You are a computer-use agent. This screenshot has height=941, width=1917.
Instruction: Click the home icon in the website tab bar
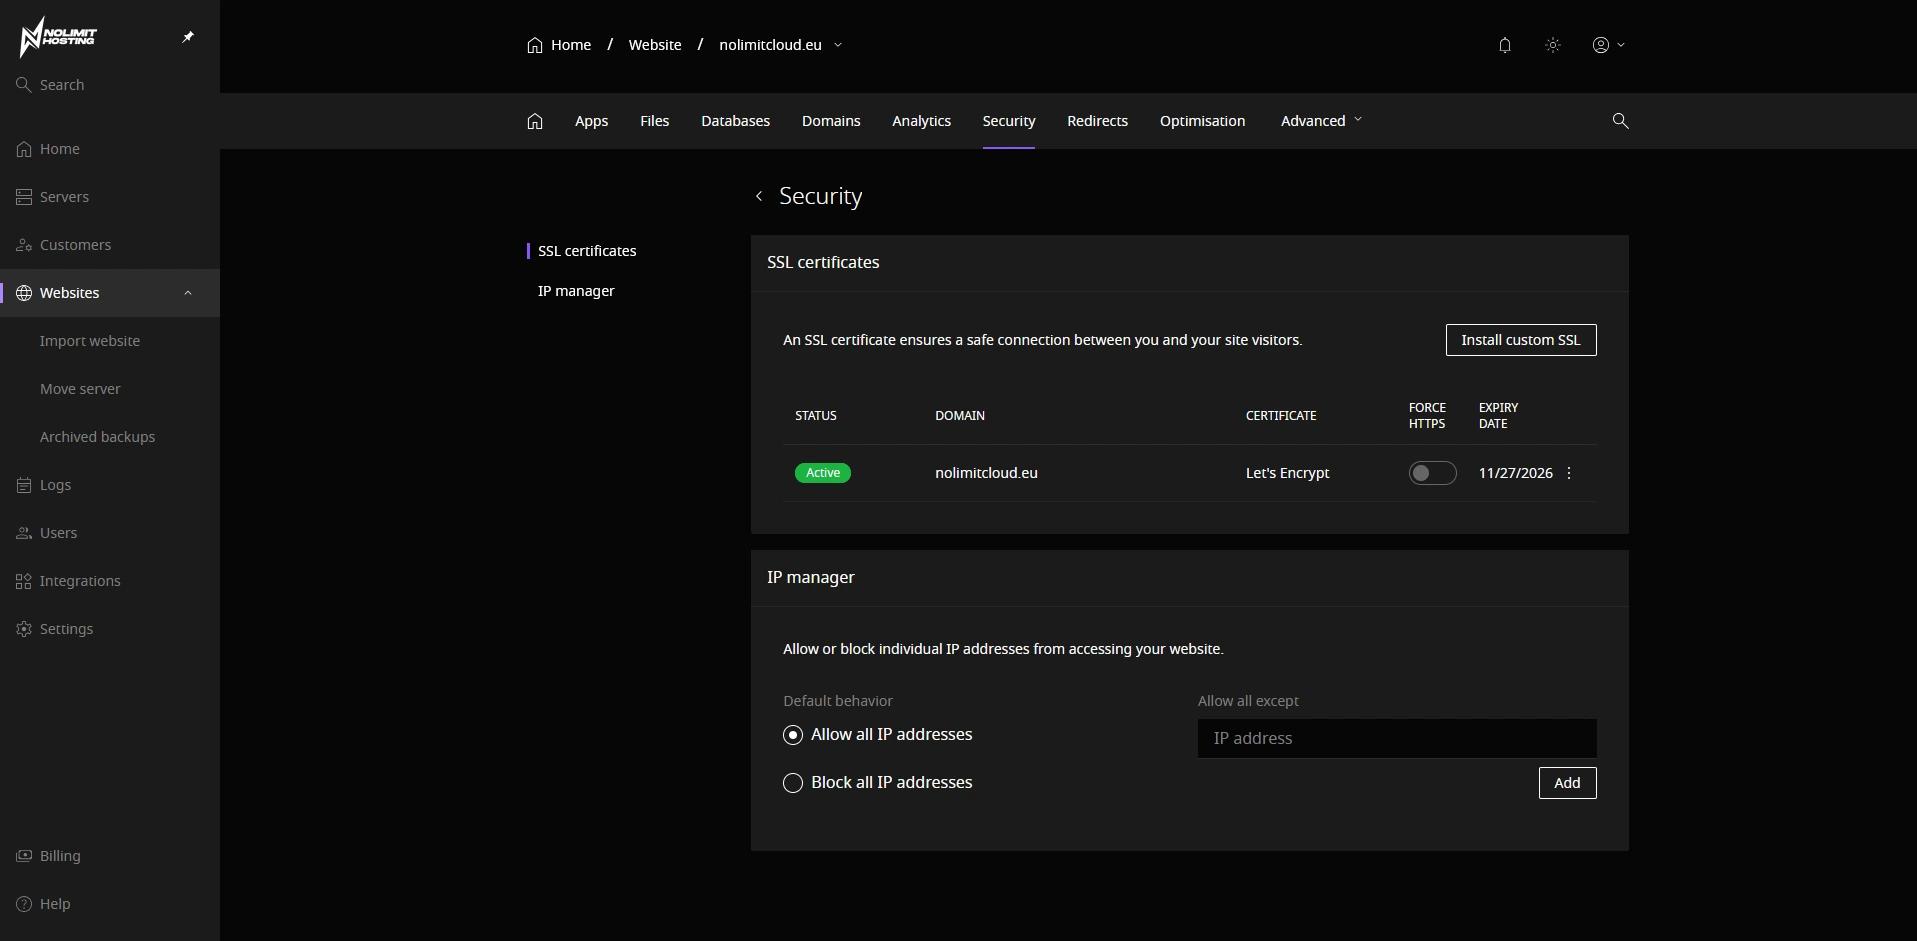[535, 121]
